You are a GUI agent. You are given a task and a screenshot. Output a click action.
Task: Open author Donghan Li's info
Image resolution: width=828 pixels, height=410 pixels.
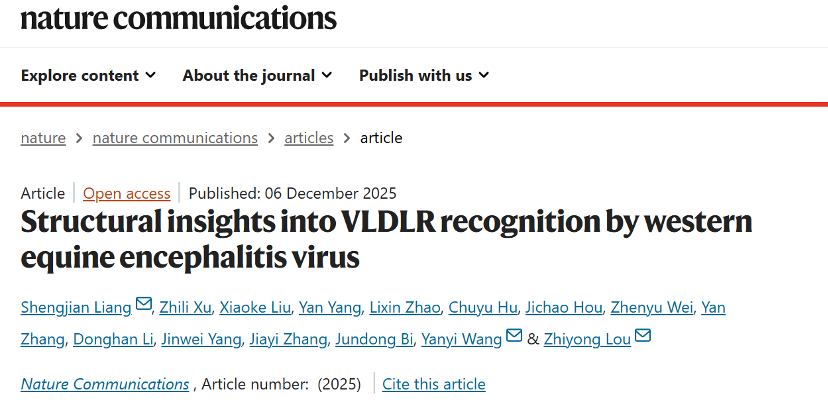click(113, 339)
